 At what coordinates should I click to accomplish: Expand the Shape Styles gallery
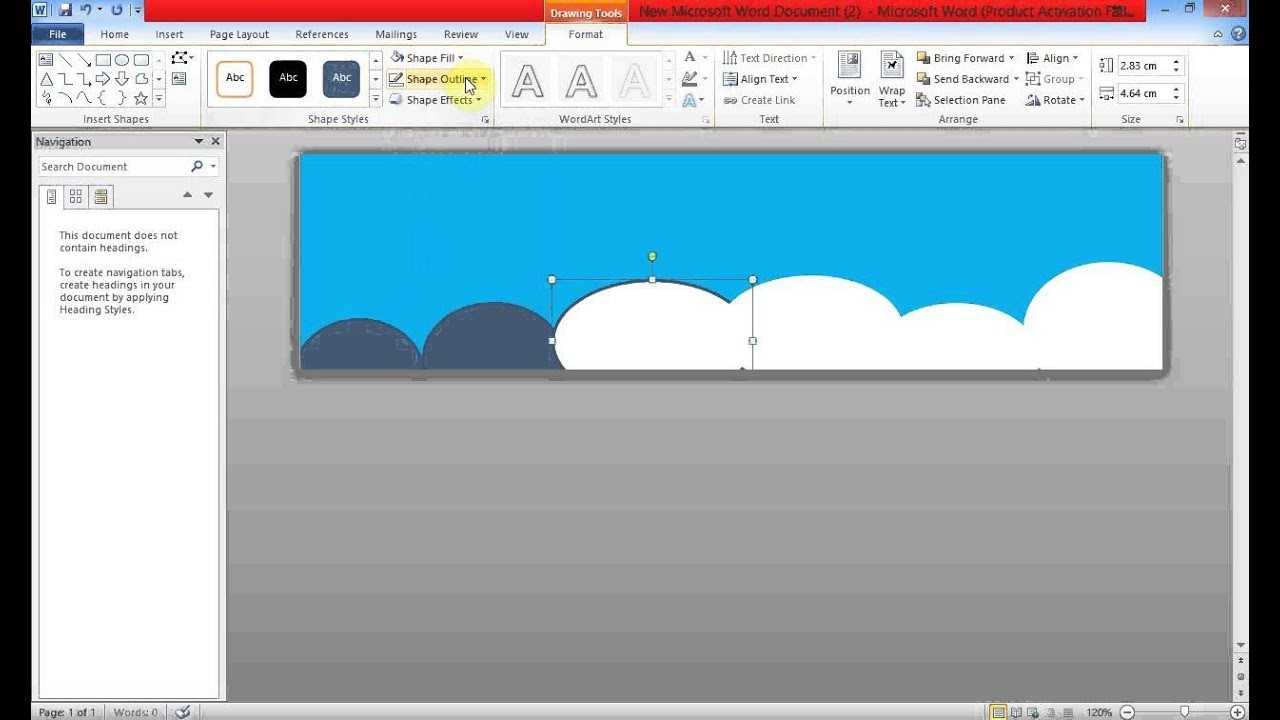click(x=374, y=97)
